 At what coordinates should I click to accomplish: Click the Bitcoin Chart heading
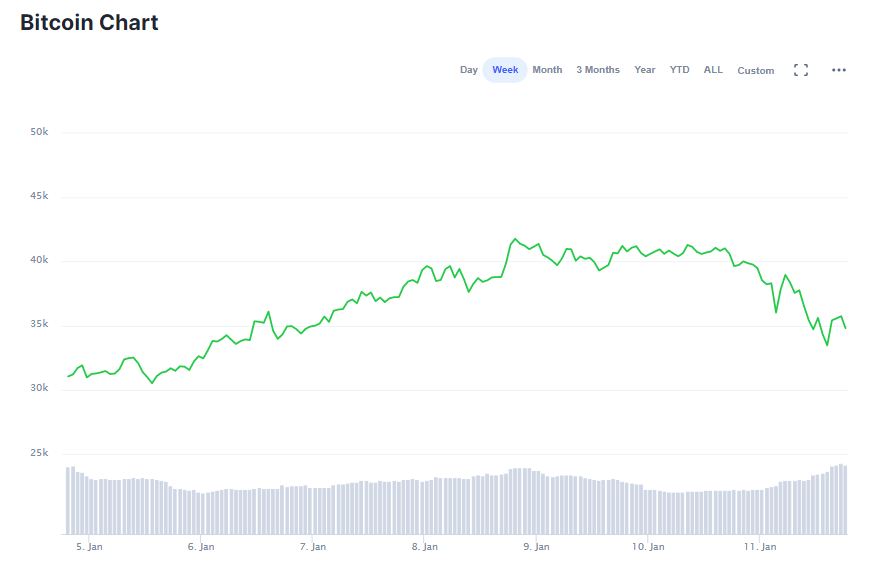pos(89,23)
